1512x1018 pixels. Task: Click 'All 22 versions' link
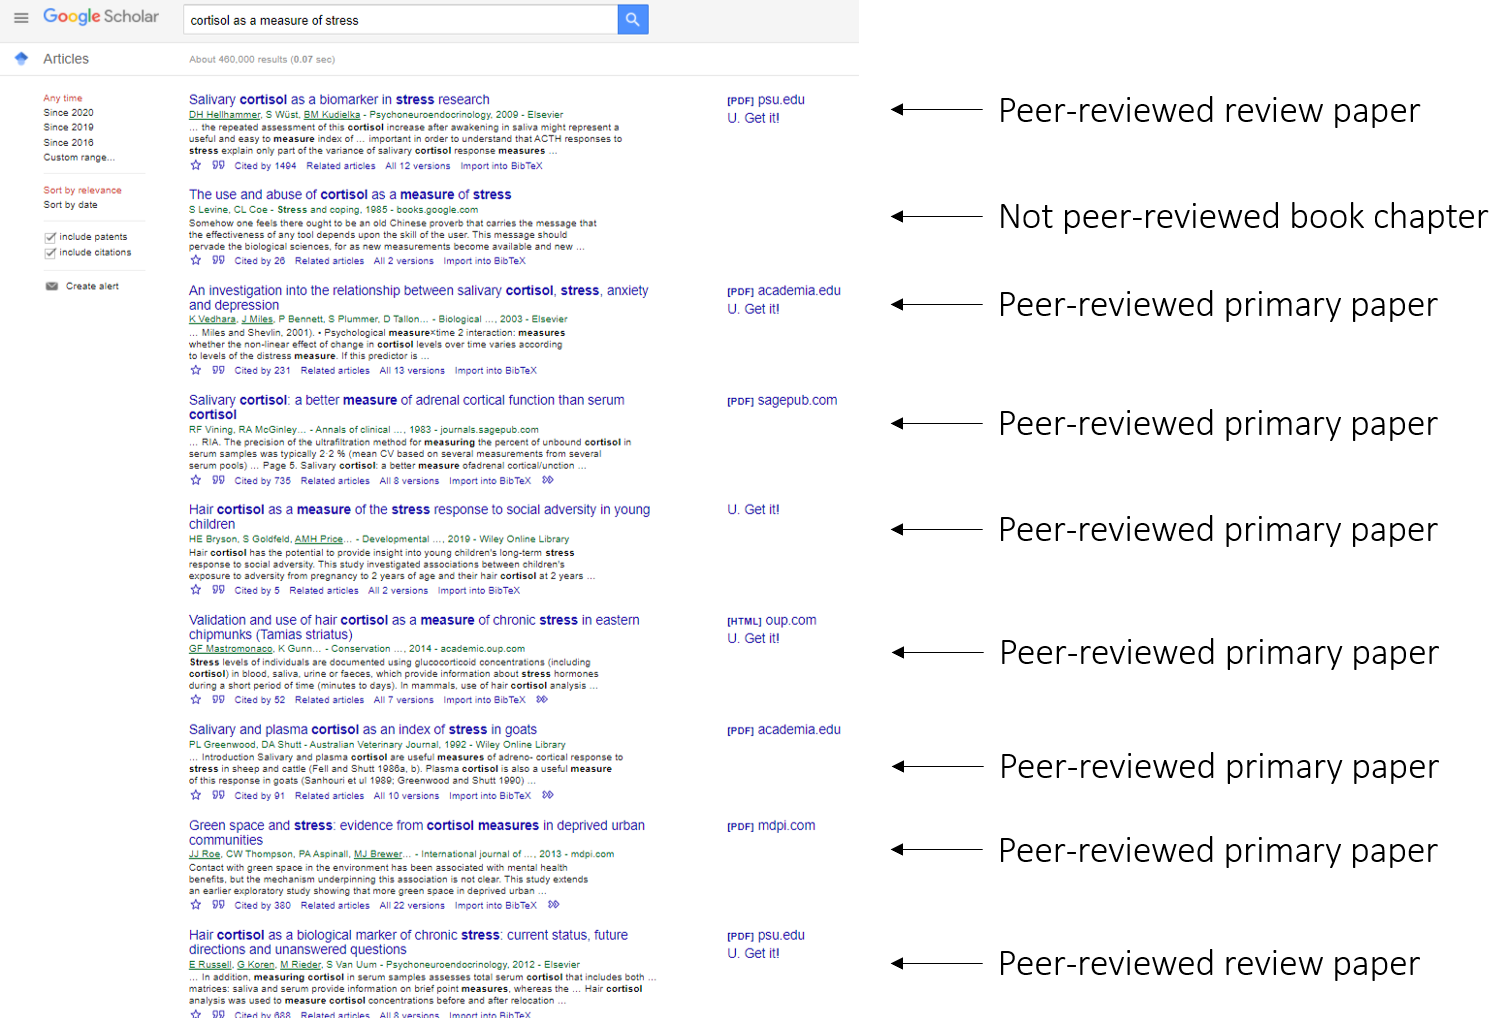point(412,906)
